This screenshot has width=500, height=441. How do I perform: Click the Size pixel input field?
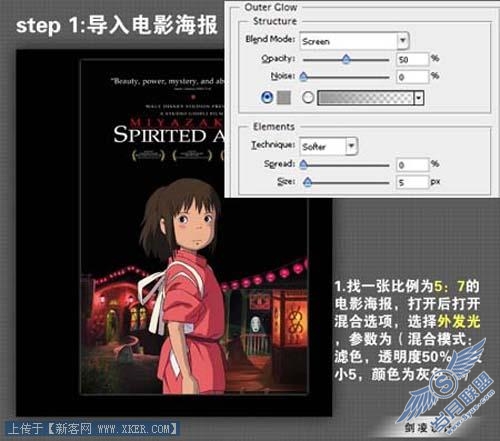click(x=412, y=182)
